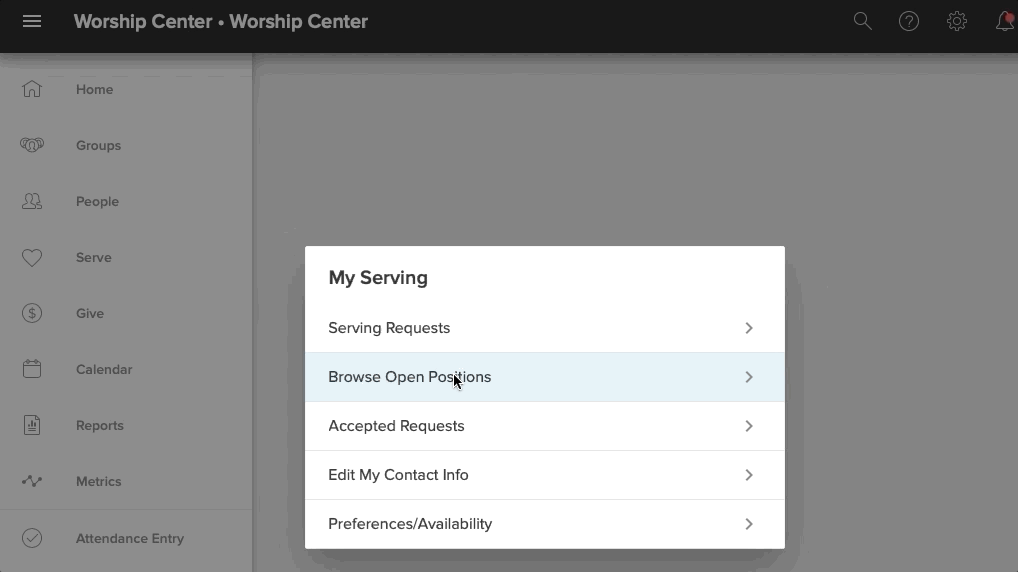1018x572 pixels.
Task: Click the Worship Center header title
Action: click(x=221, y=21)
